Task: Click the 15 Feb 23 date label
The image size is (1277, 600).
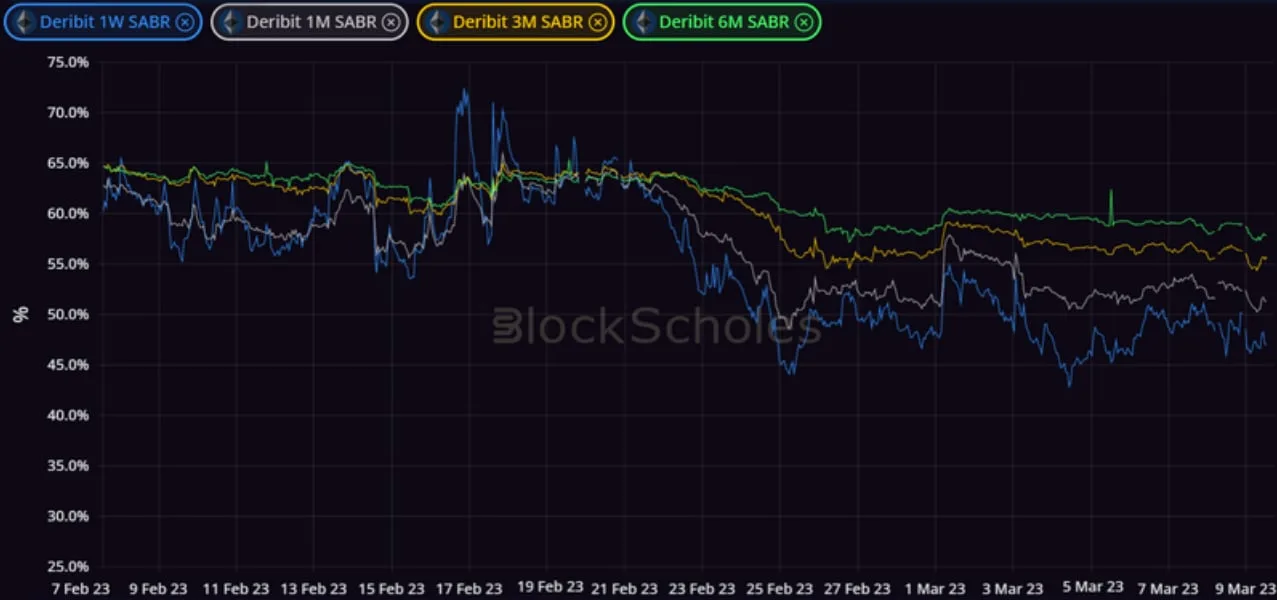Action: (391, 588)
